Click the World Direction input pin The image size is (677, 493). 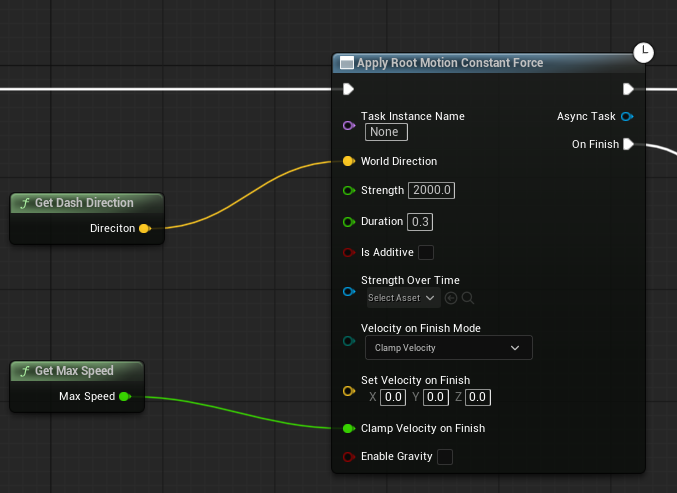(x=348, y=161)
